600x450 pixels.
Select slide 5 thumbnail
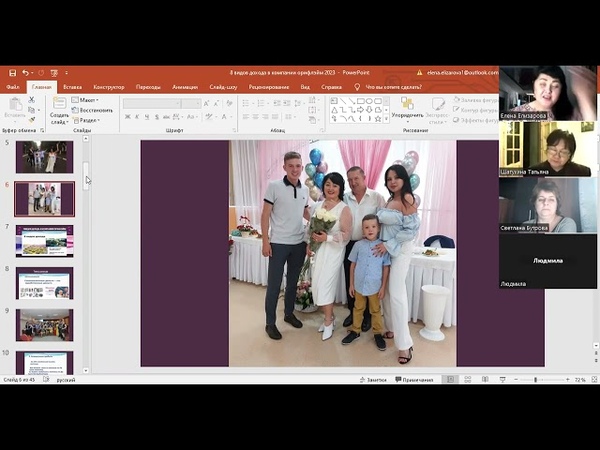click(x=44, y=157)
